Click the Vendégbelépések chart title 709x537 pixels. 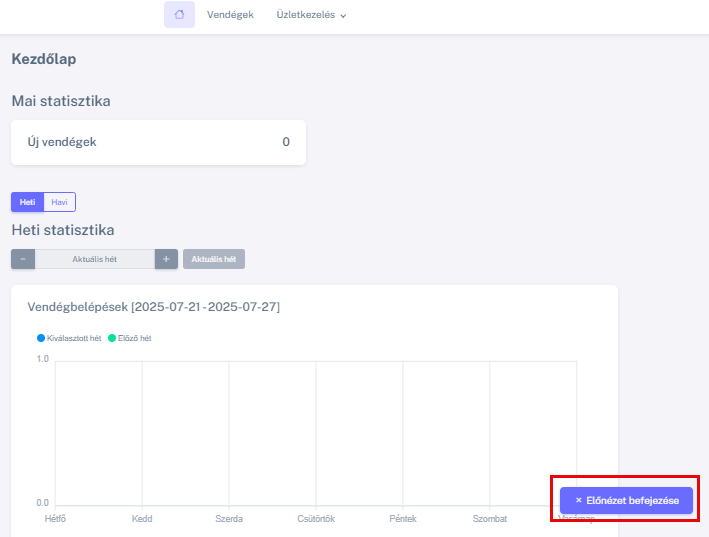pyautogui.click(x=154, y=307)
